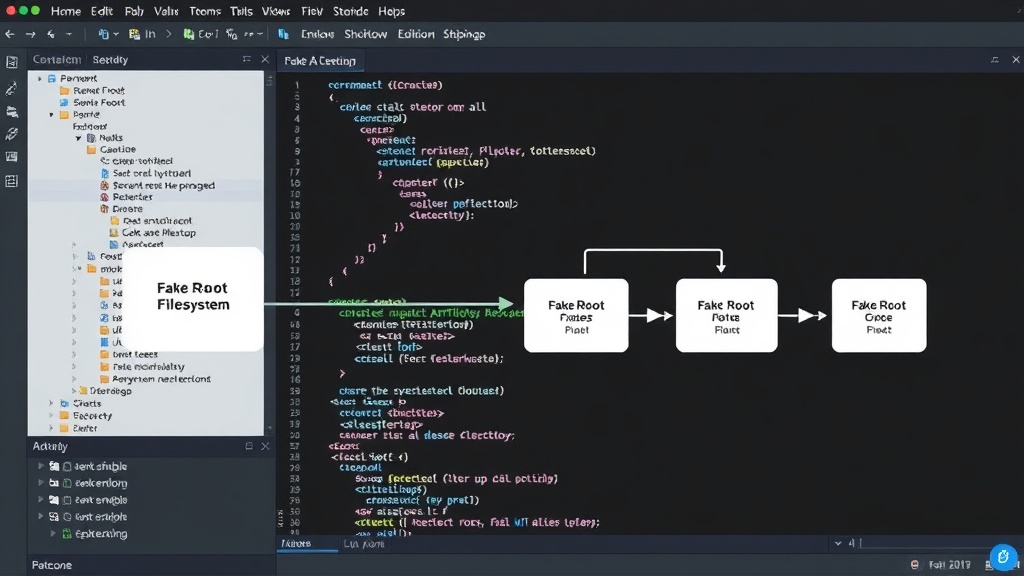
Task: Click the Edition toolbar button
Action: coord(416,34)
